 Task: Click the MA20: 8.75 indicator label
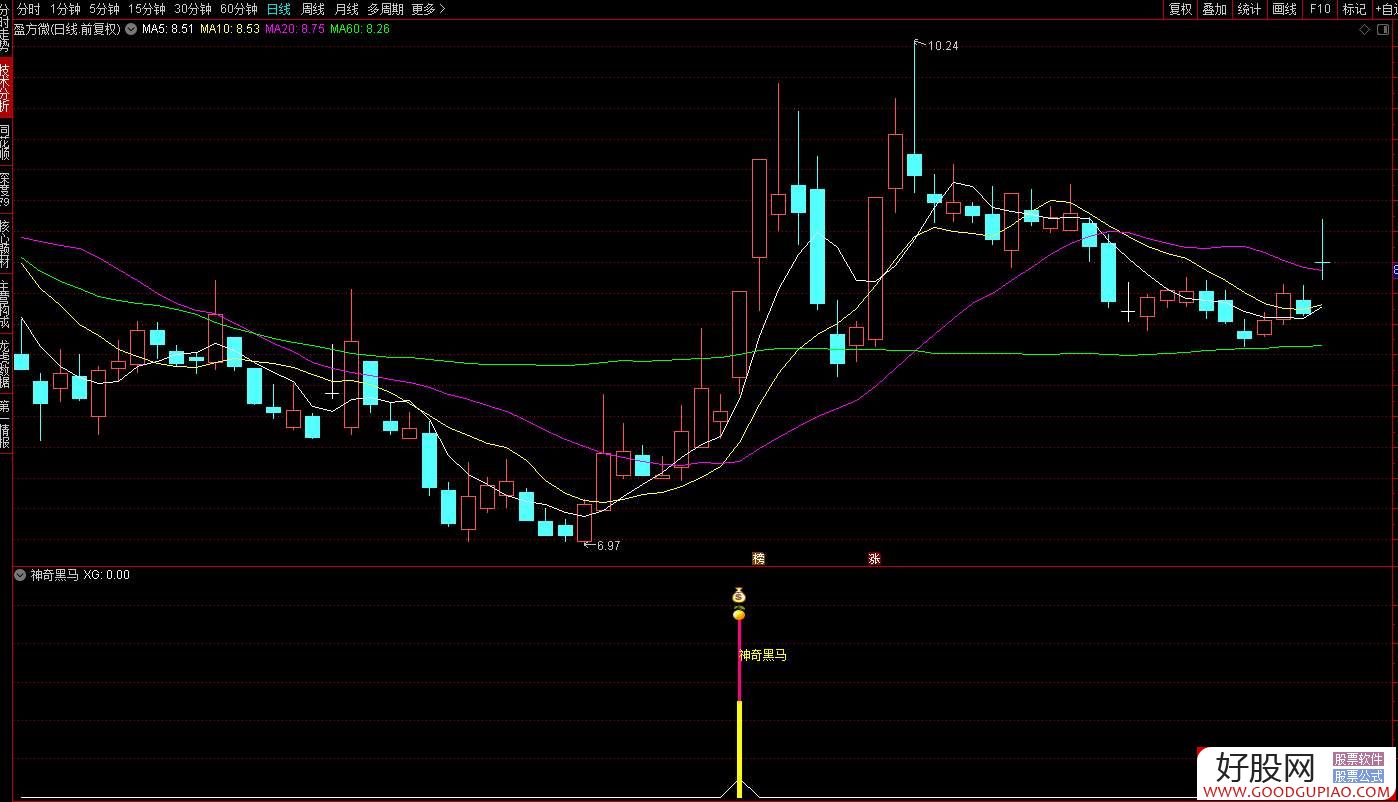click(295, 29)
